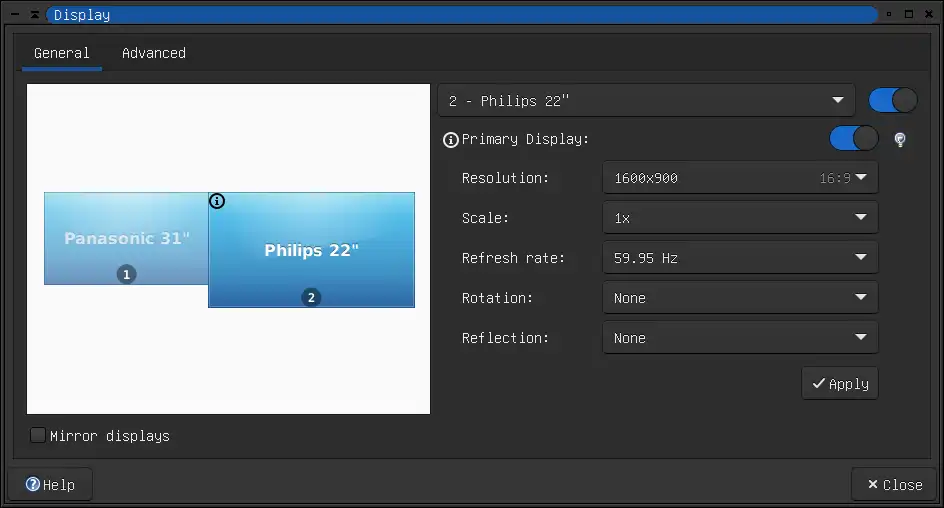The width and height of the screenshot is (944, 508).
Task: Click the info icon beside Primary Display
Action: click(450, 140)
